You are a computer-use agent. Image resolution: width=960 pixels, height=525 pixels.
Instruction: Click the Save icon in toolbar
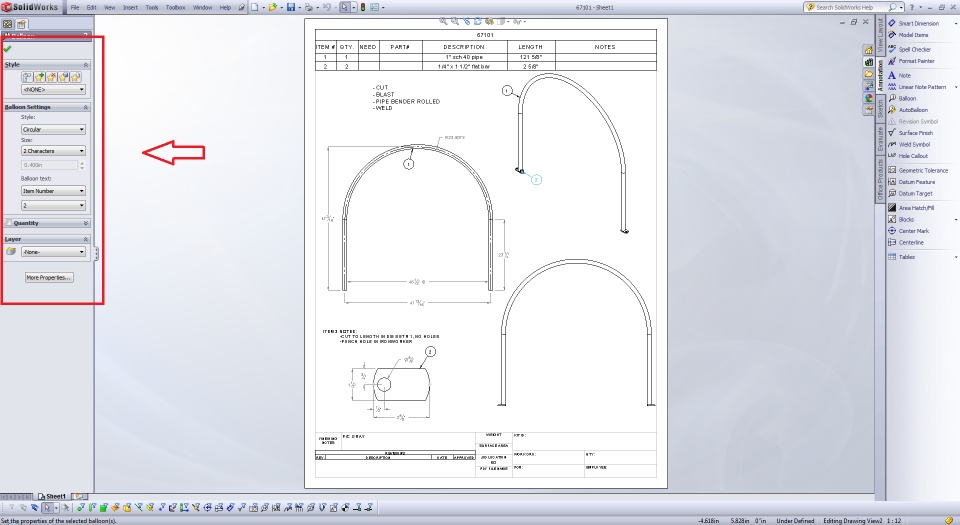291,7
